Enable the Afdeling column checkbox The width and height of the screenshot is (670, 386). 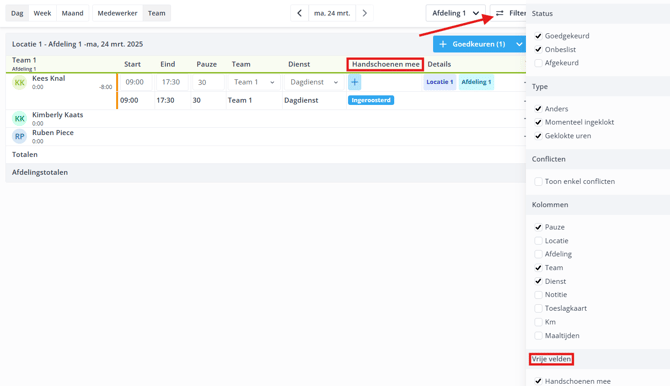538,254
